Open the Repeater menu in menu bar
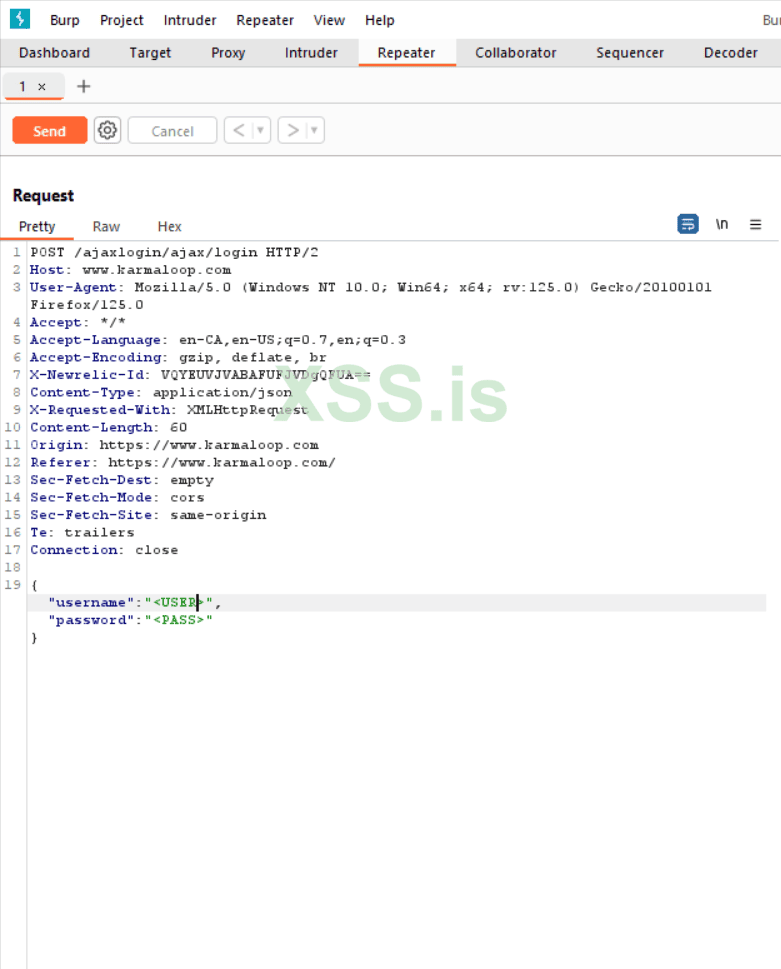The width and height of the screenshot is (781, 969). click(265, 20)
